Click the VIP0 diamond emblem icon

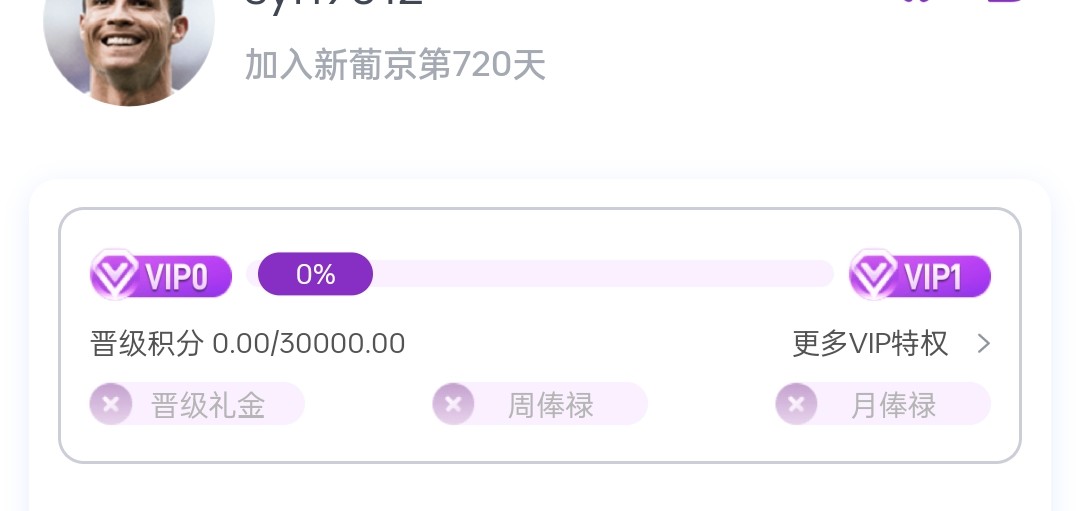tap(115, 275)
